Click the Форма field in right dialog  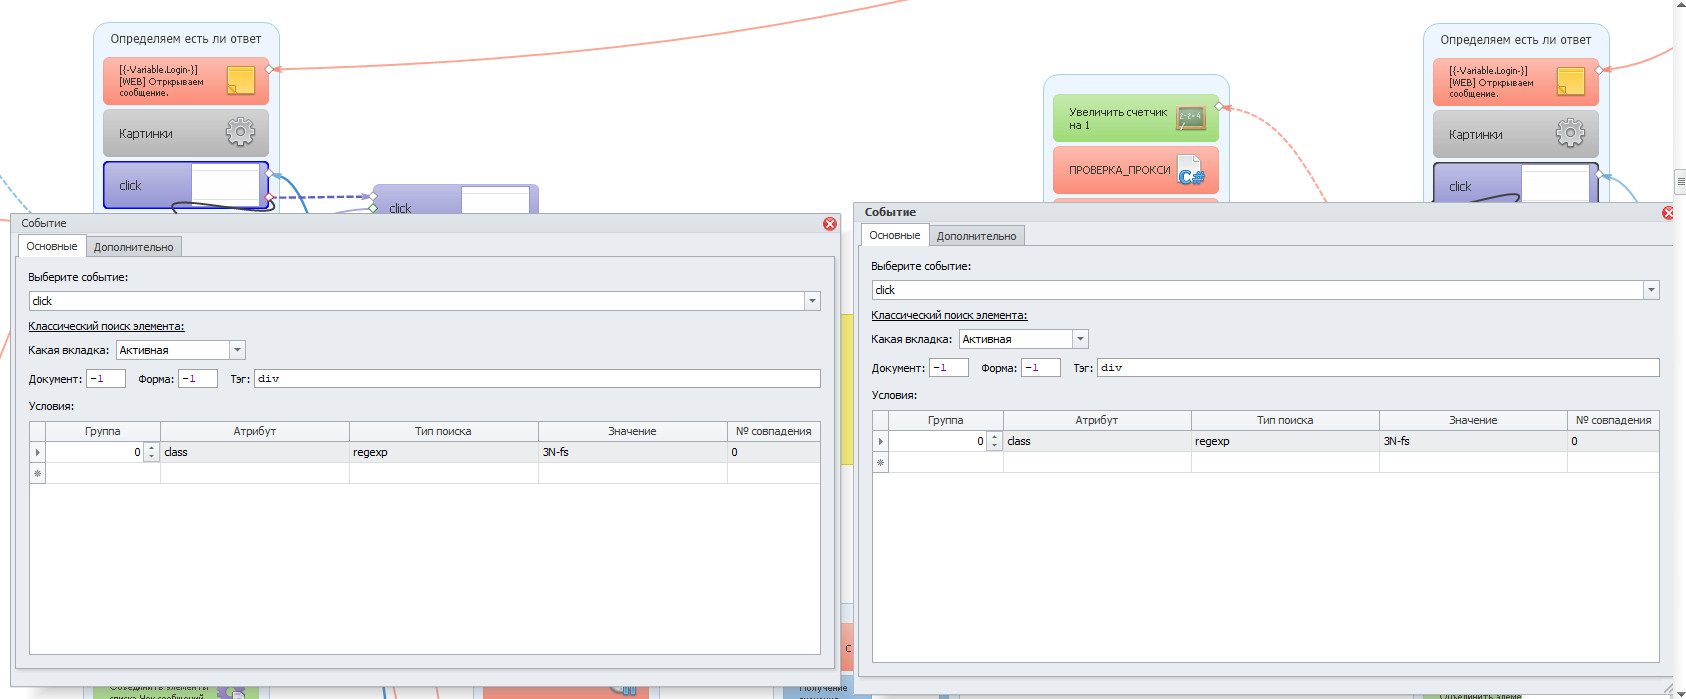[x=1041, y=368]
